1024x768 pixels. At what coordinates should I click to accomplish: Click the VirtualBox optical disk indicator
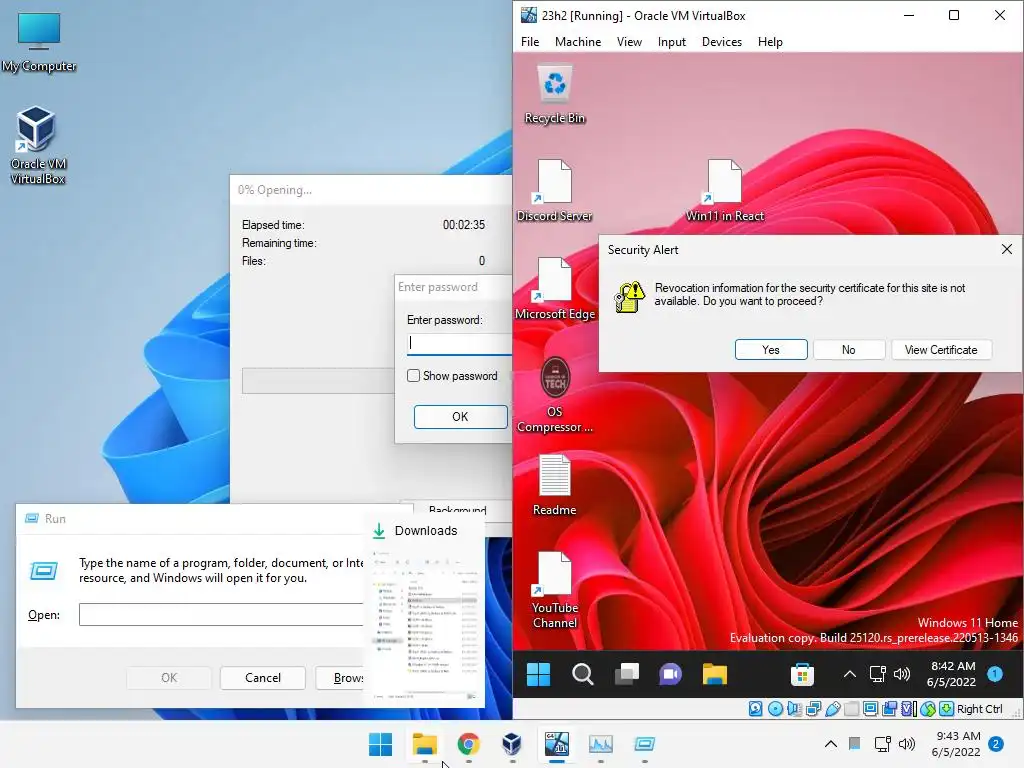(x=775, y=709)
